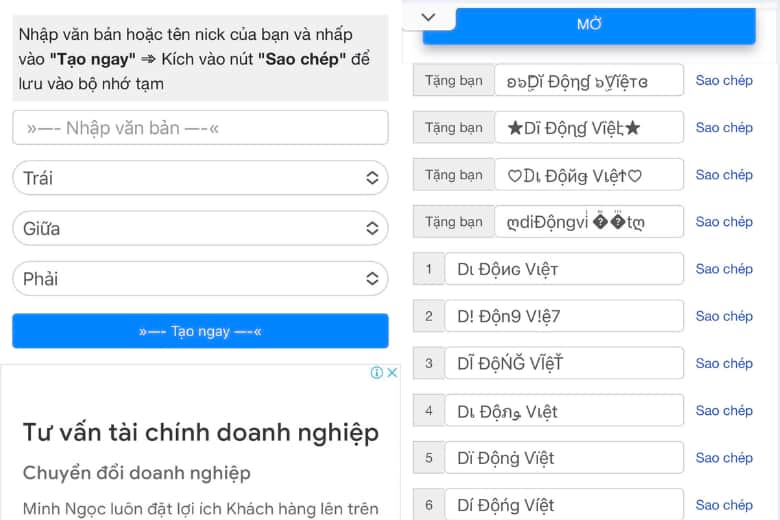This screenshot has height=520, width=780.
Task: Click Sao chép for result 3
Action: click(724, 364)
